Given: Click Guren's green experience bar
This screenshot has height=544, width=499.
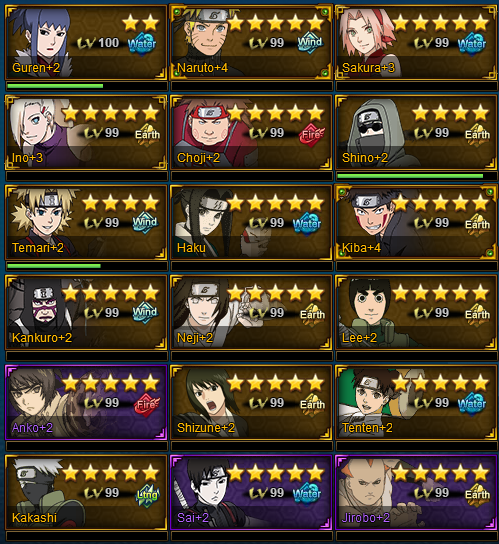Looking at the screenshot, I should click(55, 86).
